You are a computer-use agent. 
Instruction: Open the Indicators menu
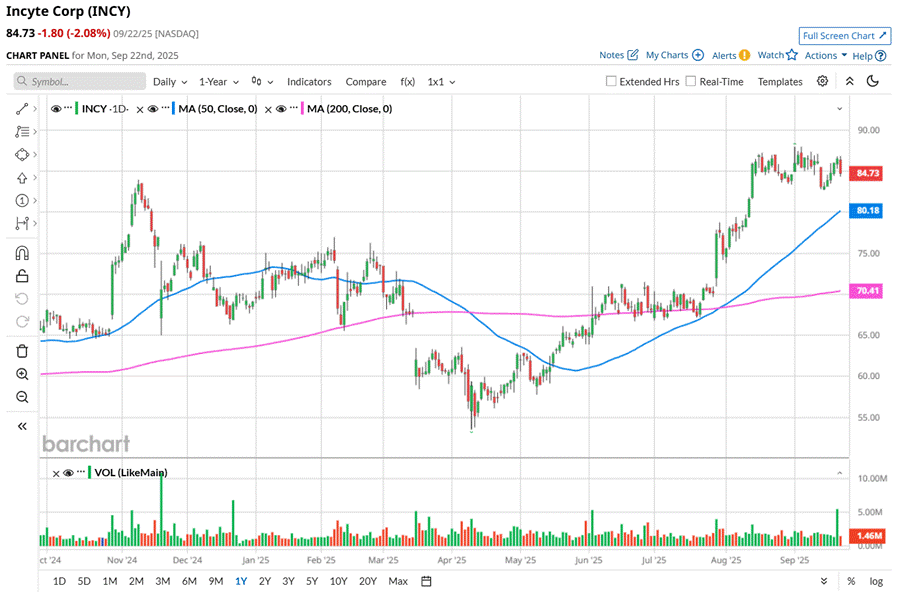[309, 82]
